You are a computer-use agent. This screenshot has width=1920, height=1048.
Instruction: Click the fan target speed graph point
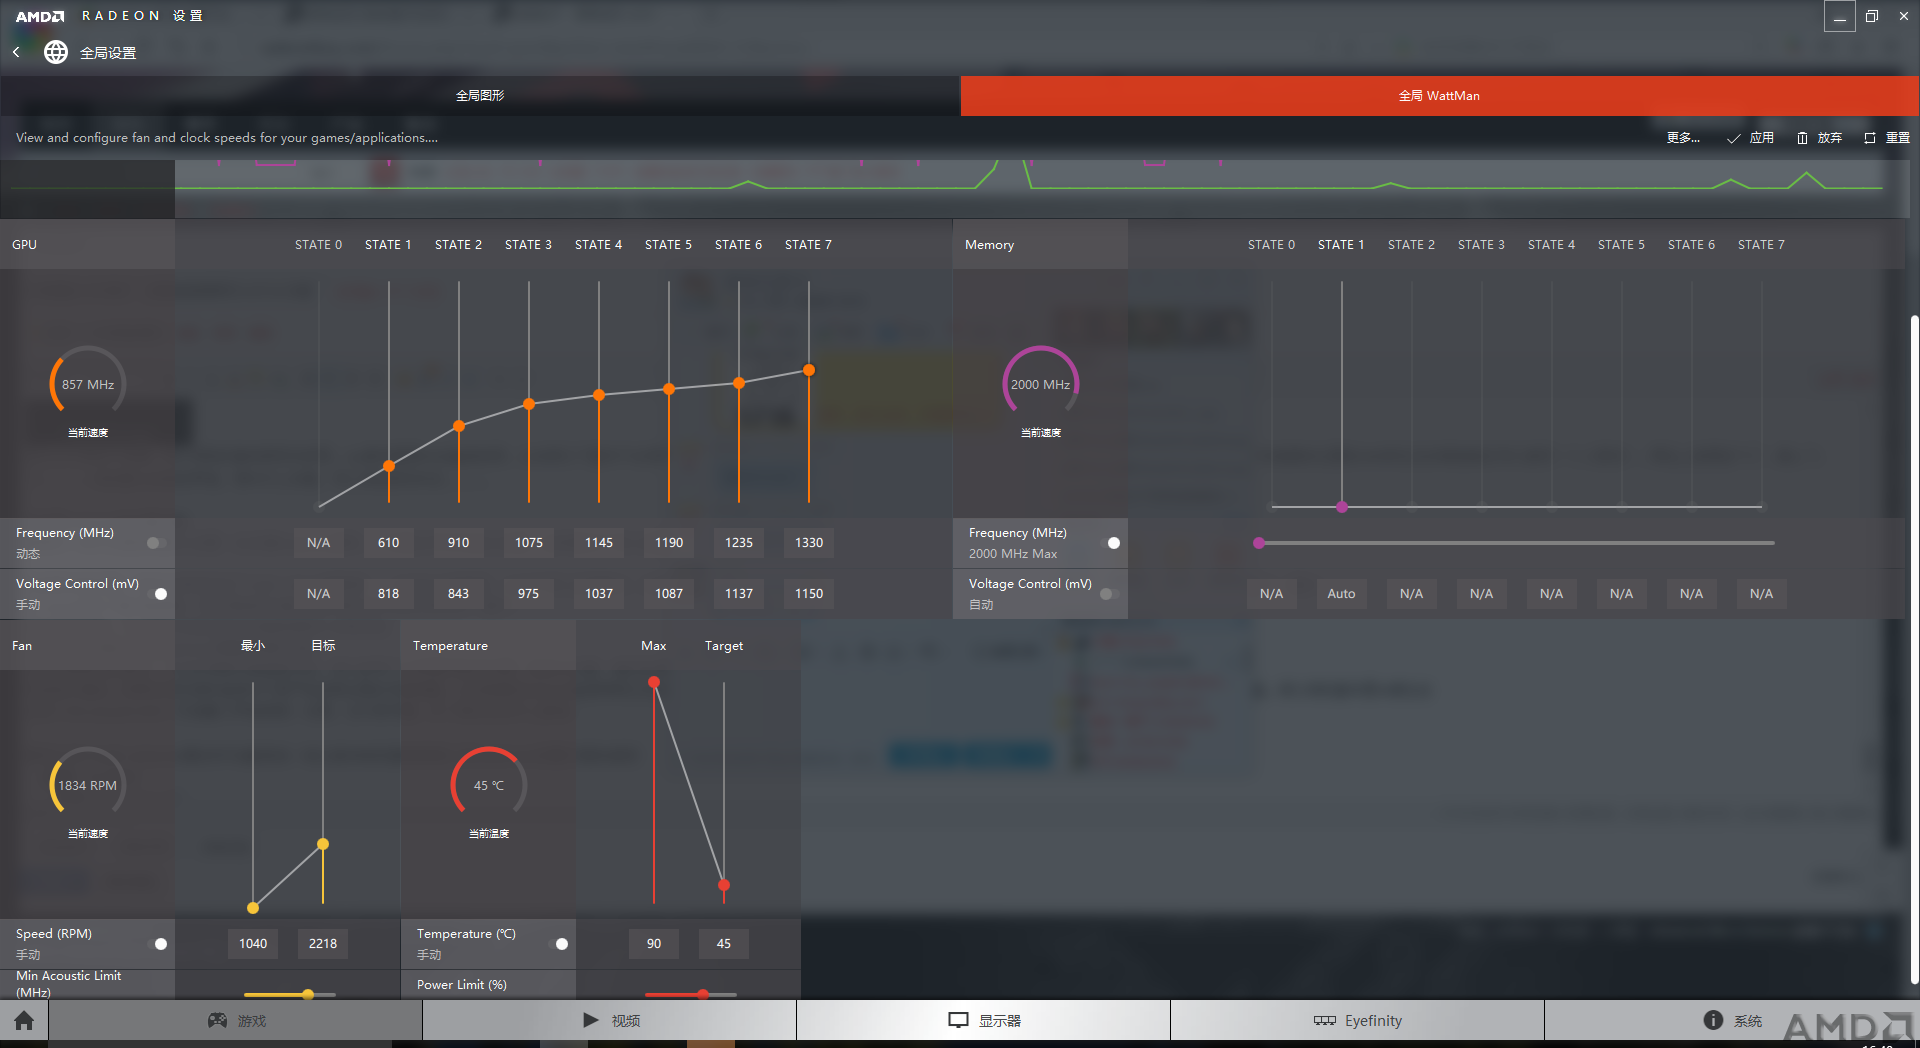[323, 844]
